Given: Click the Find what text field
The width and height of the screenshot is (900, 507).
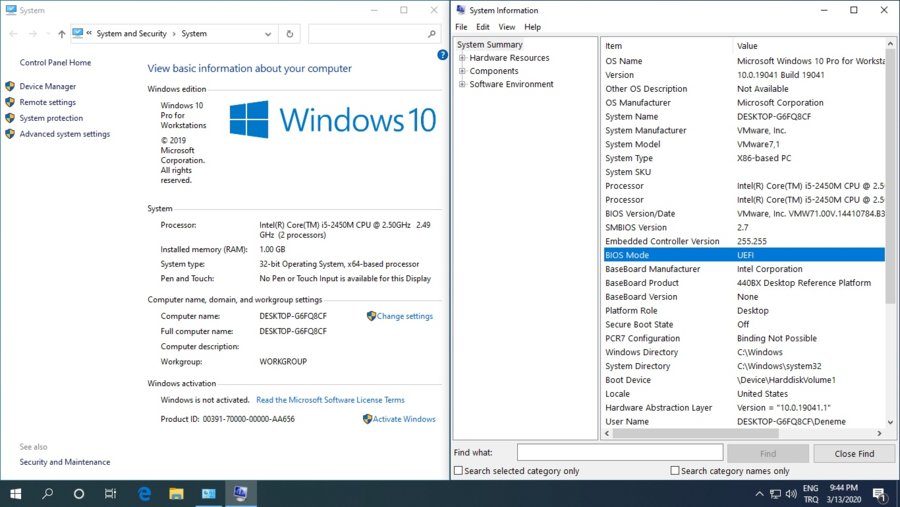Looking at the screenshot, I should click(619, 453).
